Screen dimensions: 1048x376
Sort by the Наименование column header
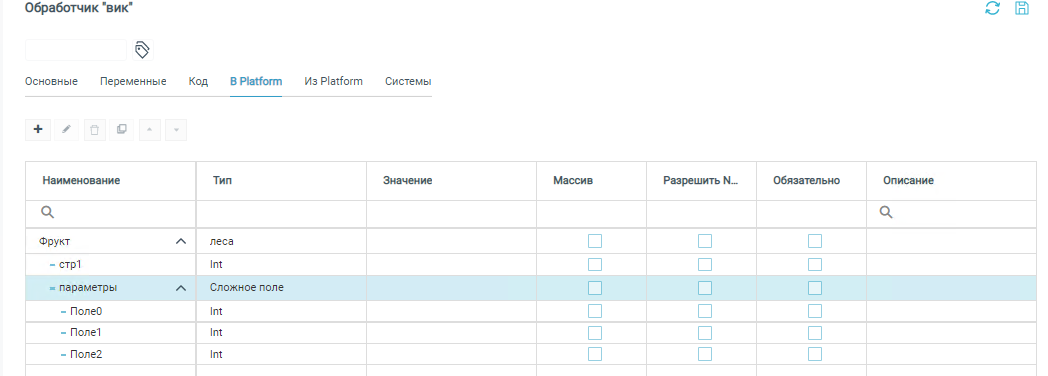[x=82, y=180]
